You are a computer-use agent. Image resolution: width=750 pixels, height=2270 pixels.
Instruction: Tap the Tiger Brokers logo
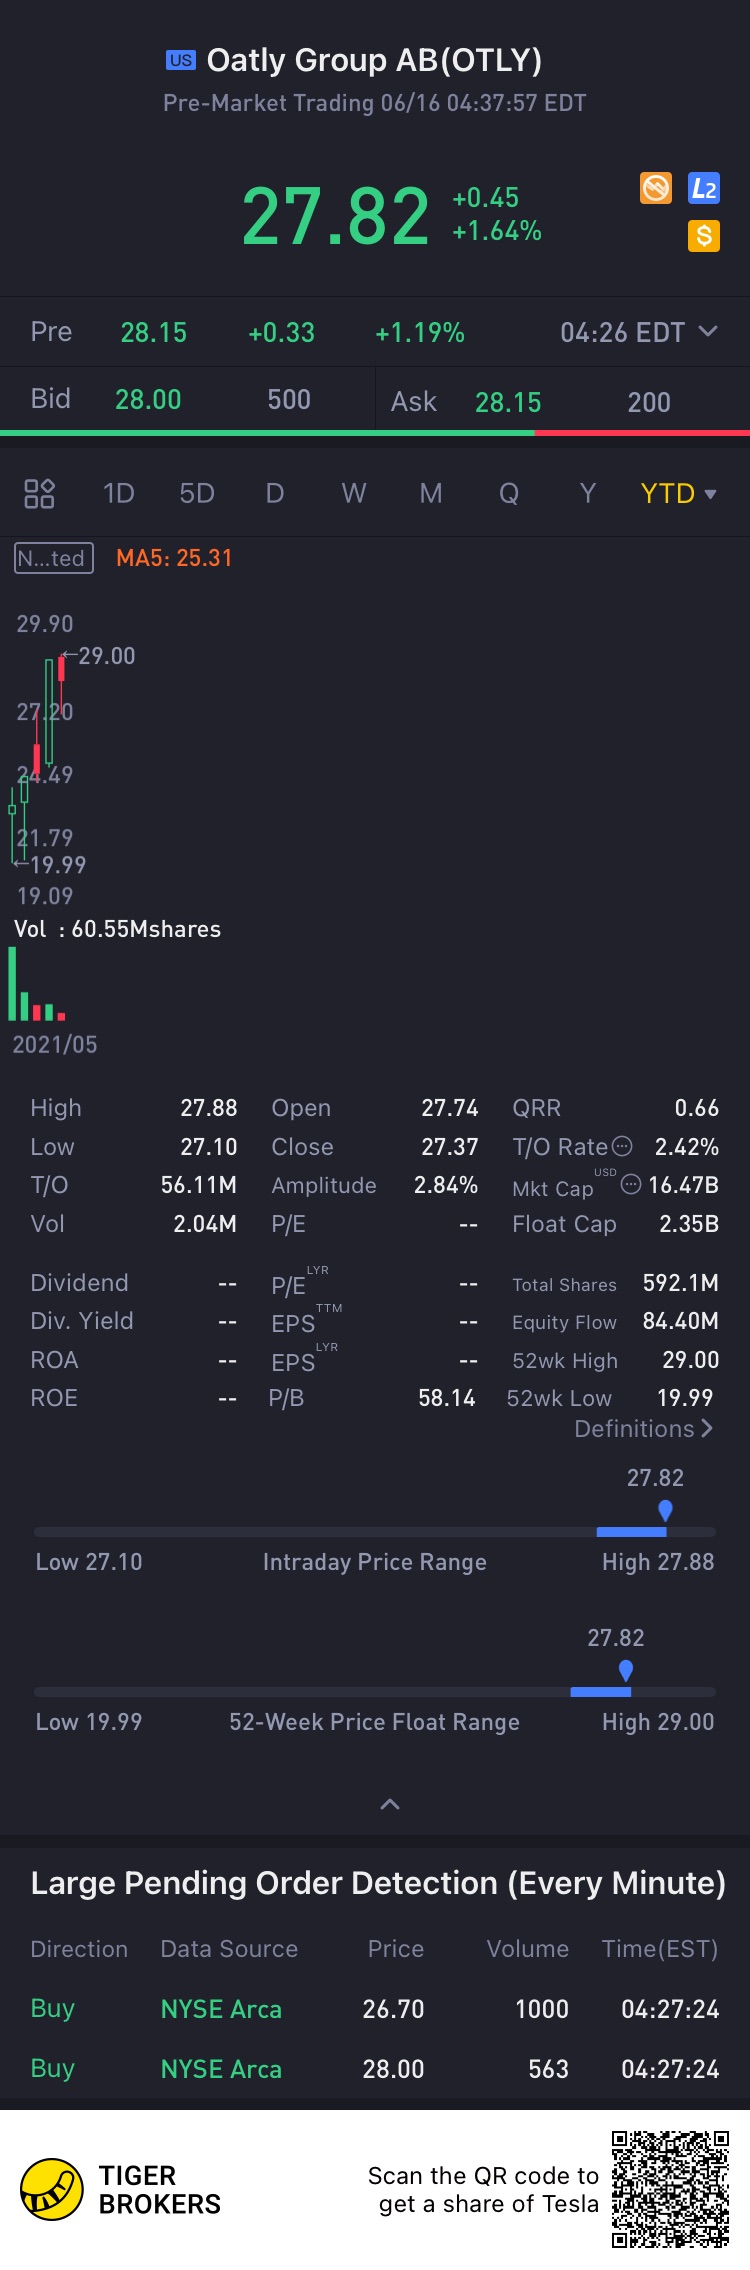click(x=52, y=2189)
